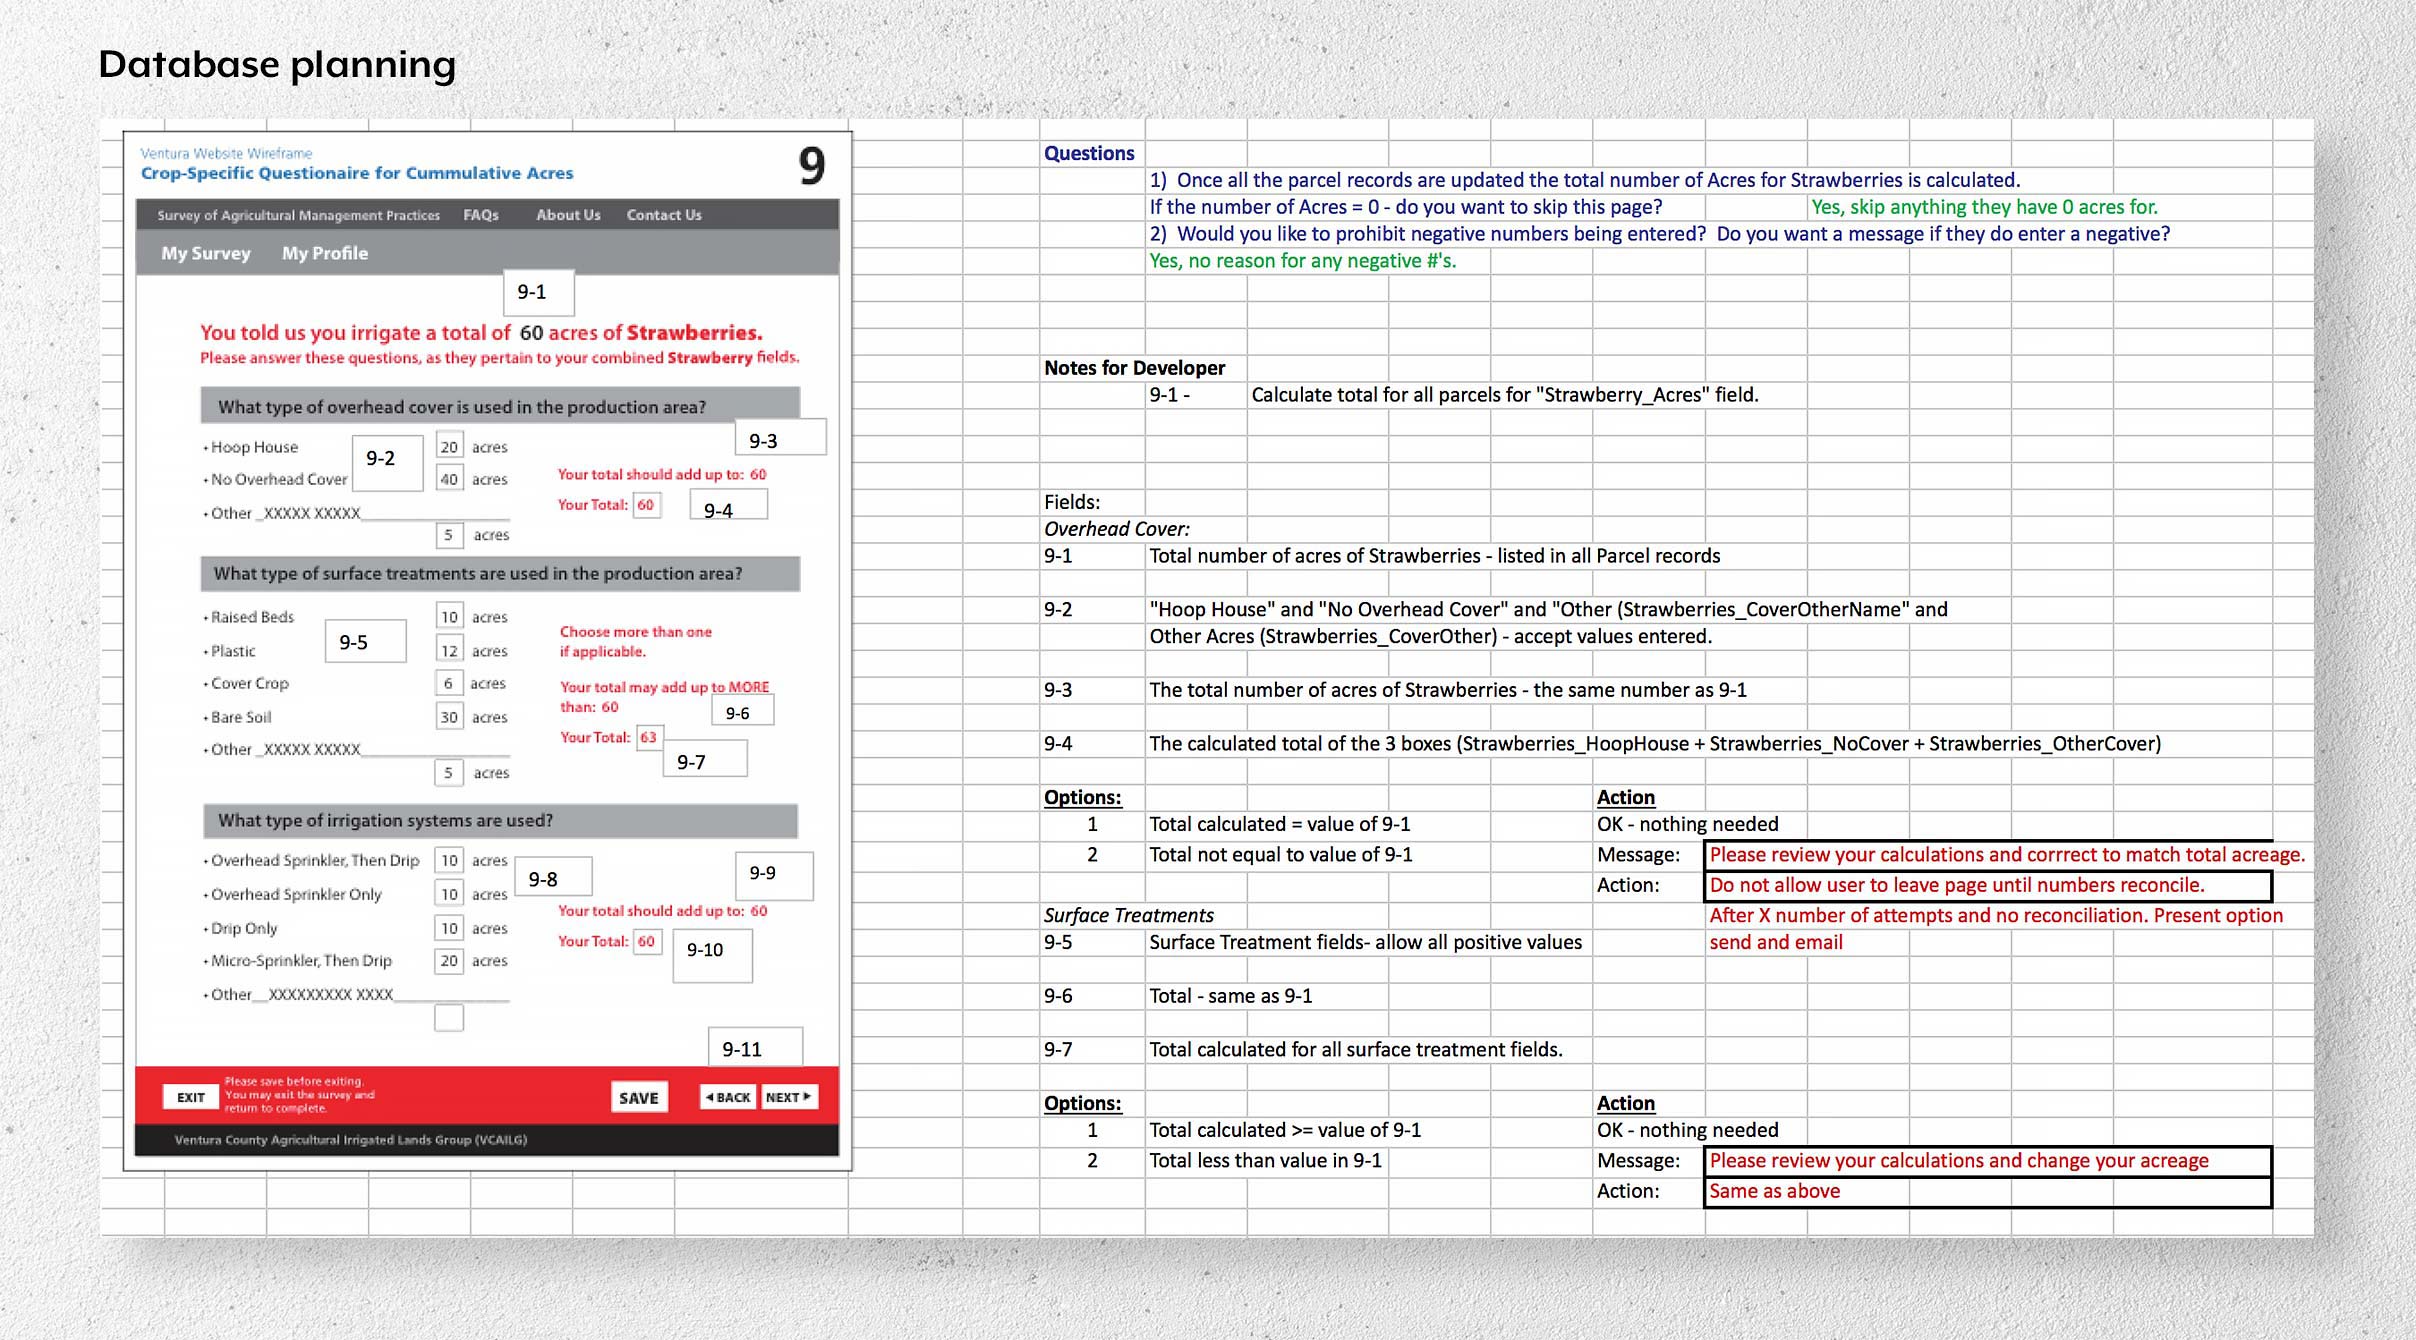
Task: Select 'Total less than value in 9-1'
Action: (1265, 1161)
